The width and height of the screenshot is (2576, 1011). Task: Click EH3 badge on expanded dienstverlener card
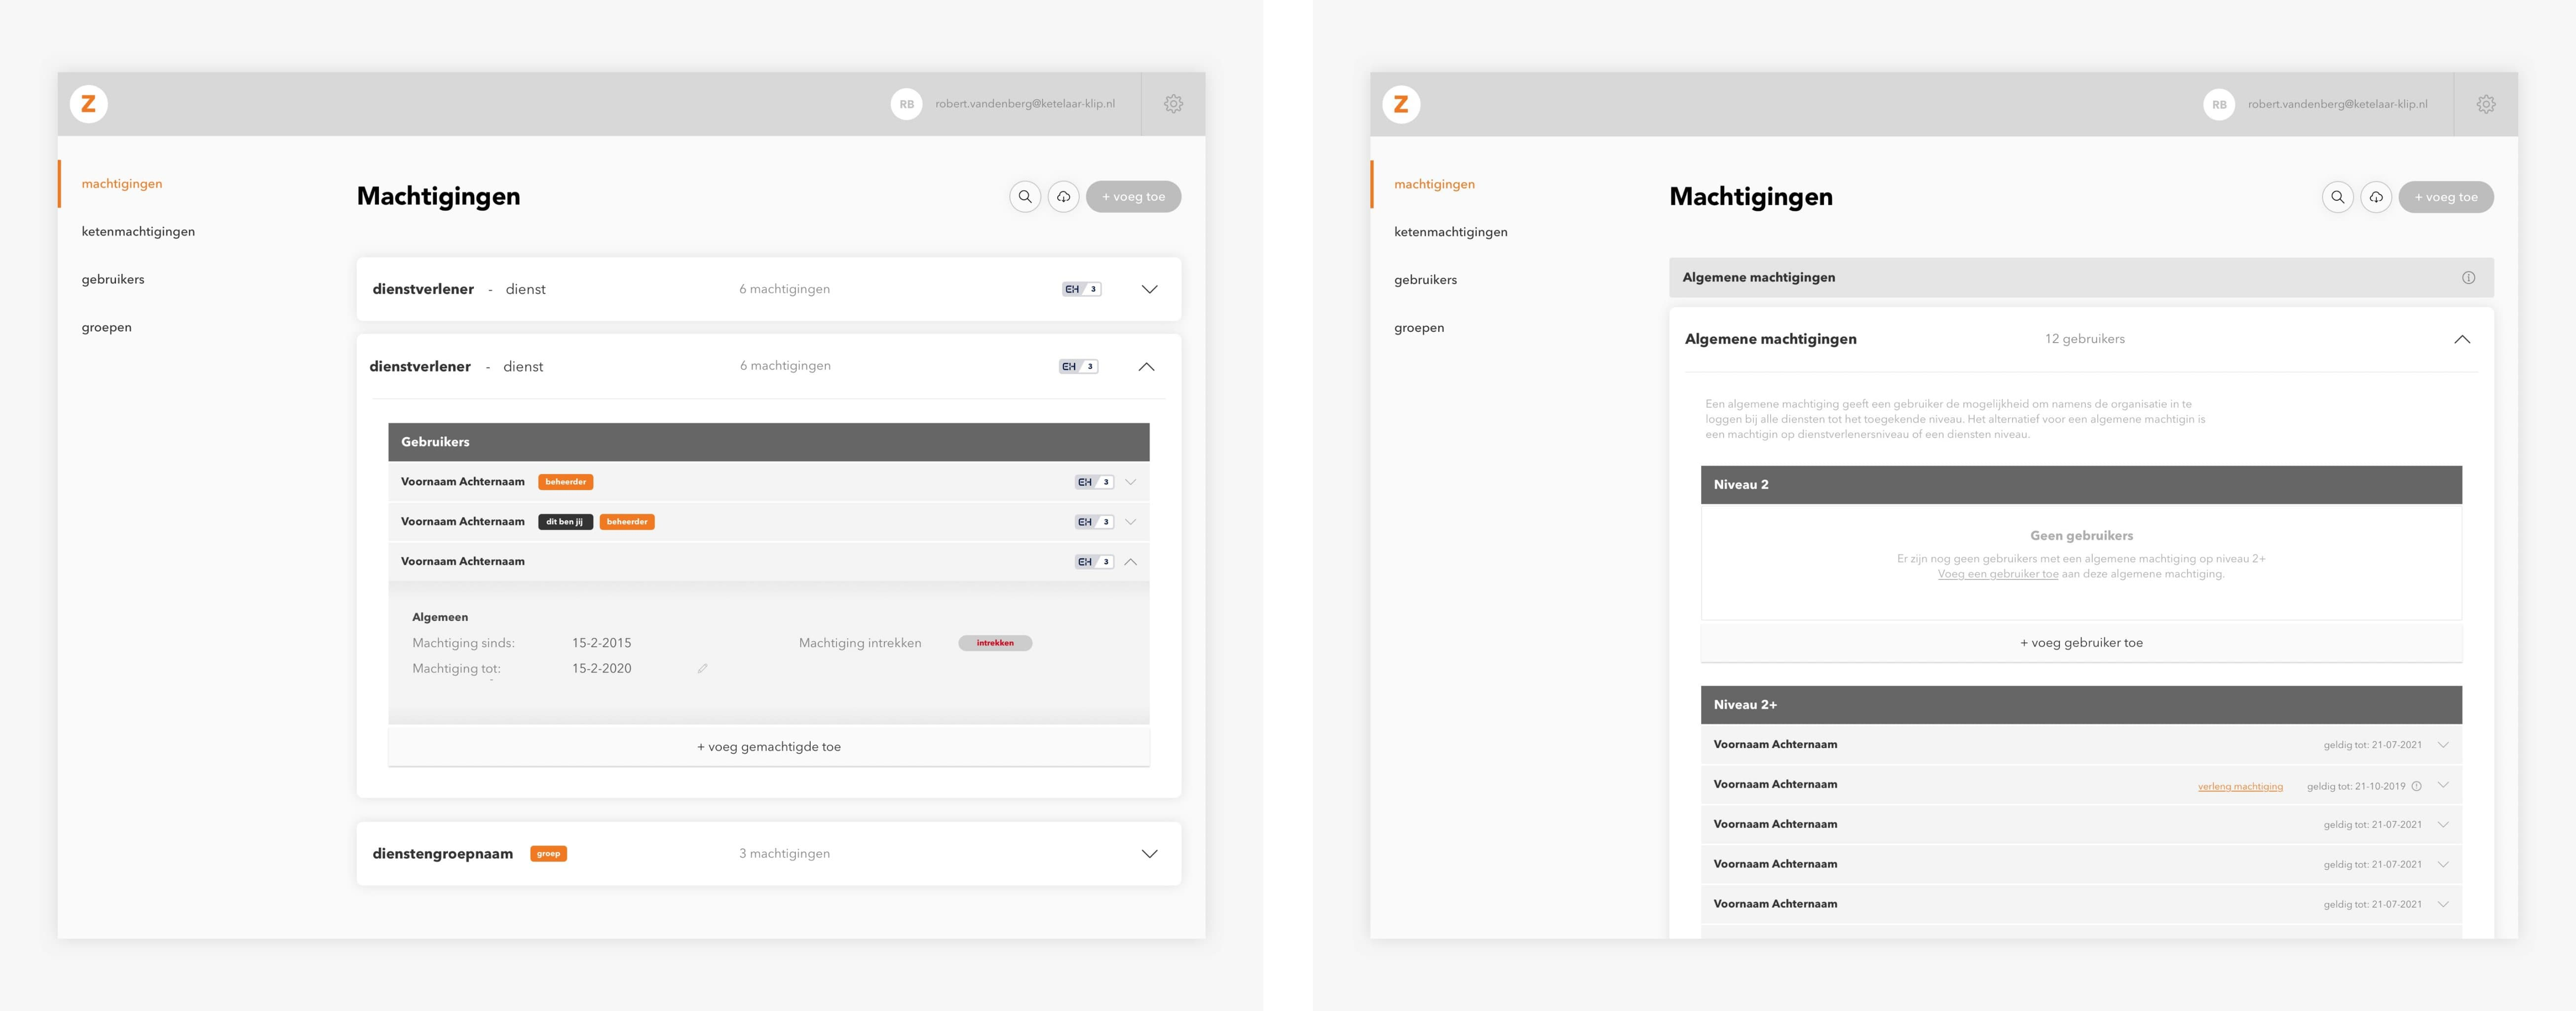(1079, 367)
